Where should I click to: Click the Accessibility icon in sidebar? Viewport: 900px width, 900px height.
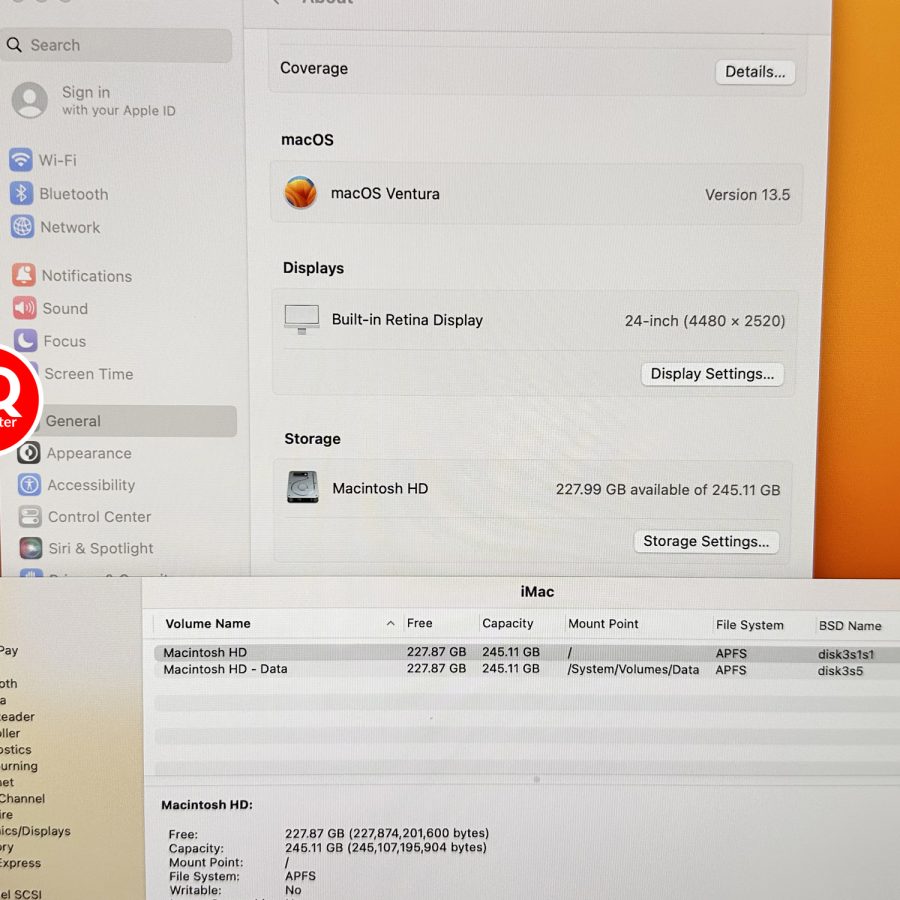pyautogui.click(x=29, y=485)
